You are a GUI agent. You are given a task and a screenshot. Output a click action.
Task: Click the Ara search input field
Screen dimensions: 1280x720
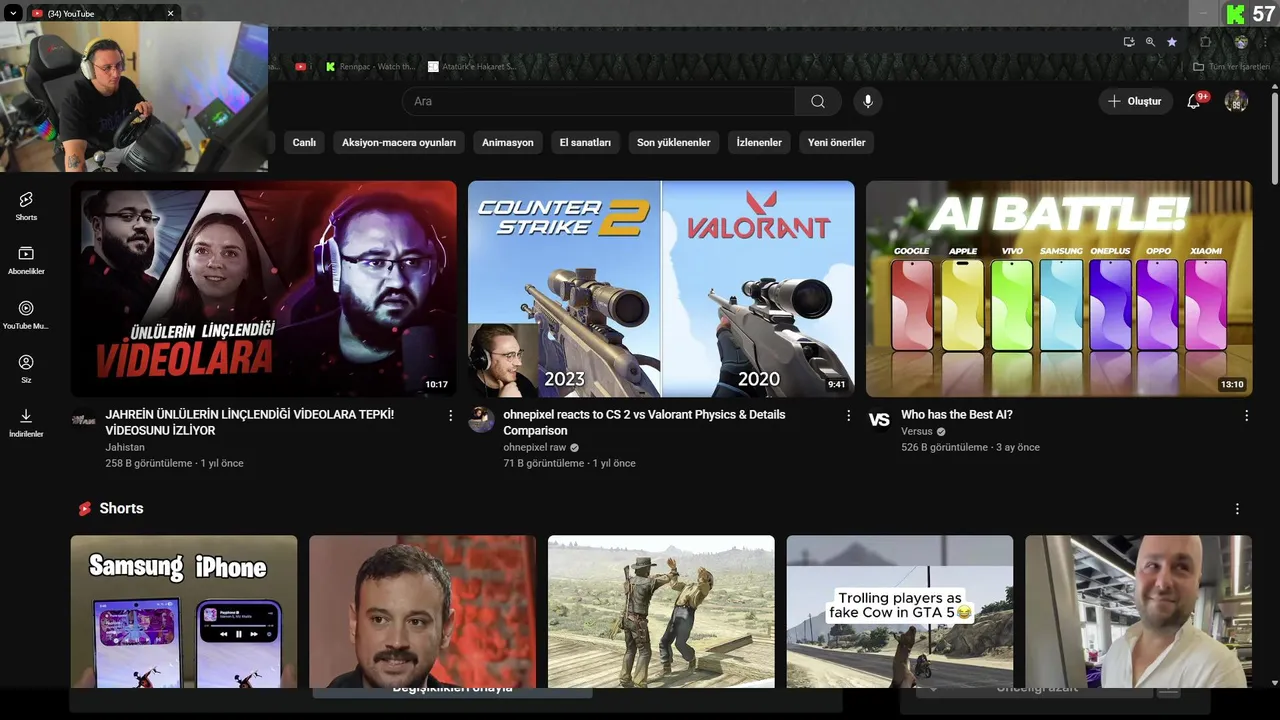coord(598,101)
